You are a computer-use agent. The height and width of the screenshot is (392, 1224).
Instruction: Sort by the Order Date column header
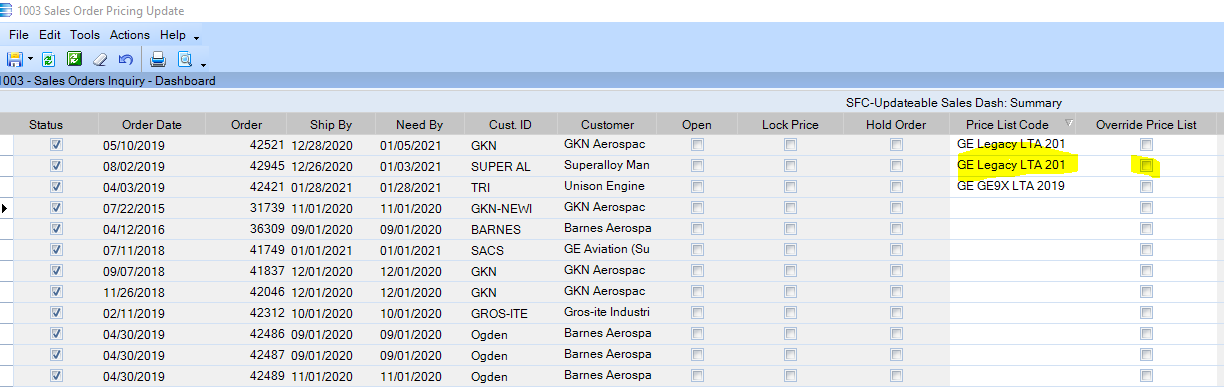(x=152, y=125)
